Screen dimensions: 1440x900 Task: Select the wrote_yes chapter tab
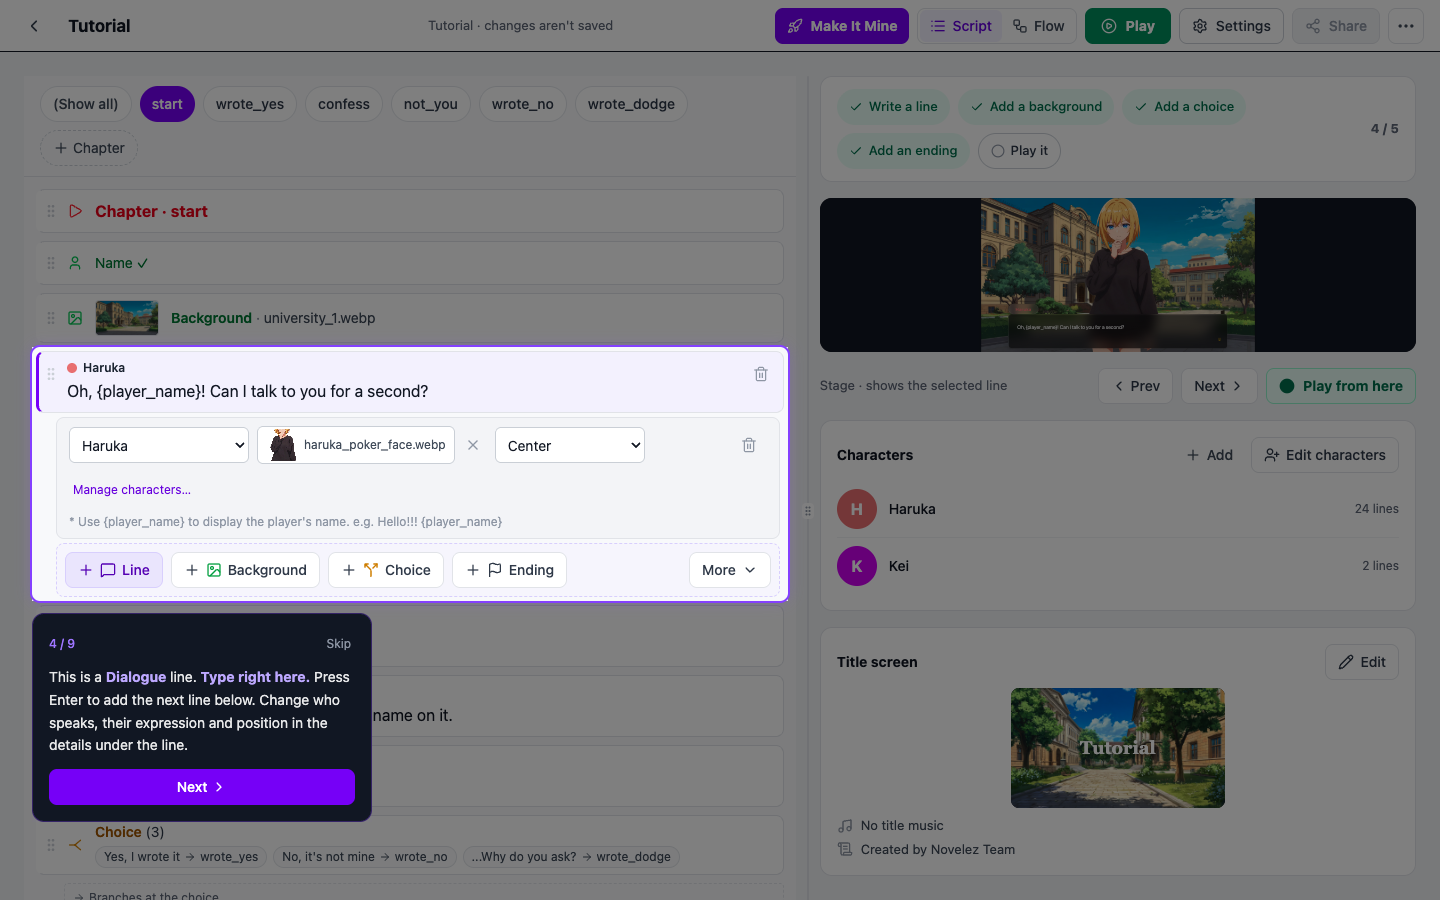point(250,104)
